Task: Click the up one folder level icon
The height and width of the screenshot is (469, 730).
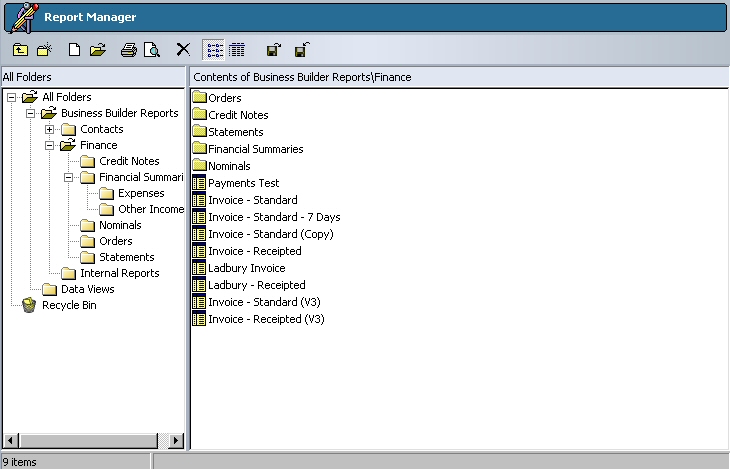Action: point(20,49)
